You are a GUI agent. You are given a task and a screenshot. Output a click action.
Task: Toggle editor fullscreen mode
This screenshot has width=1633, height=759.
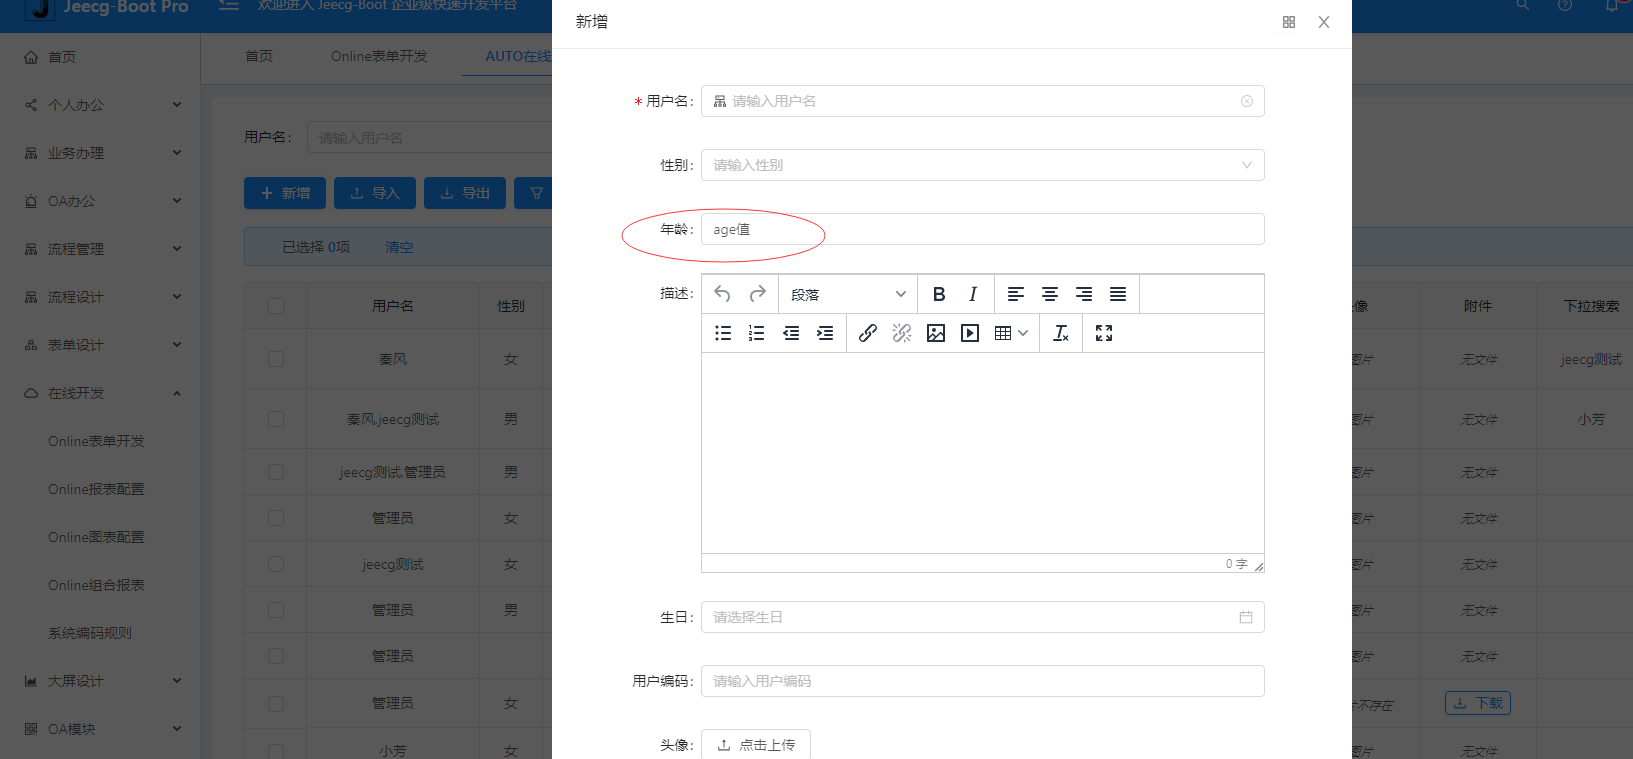click(1104, 333)
